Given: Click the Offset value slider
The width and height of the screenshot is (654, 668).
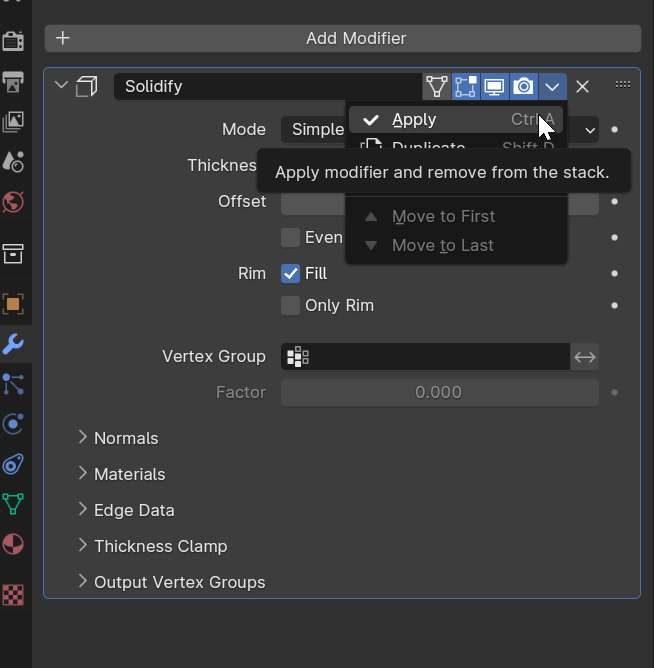Looking at the screenshot, I should (x=440, y=202).
